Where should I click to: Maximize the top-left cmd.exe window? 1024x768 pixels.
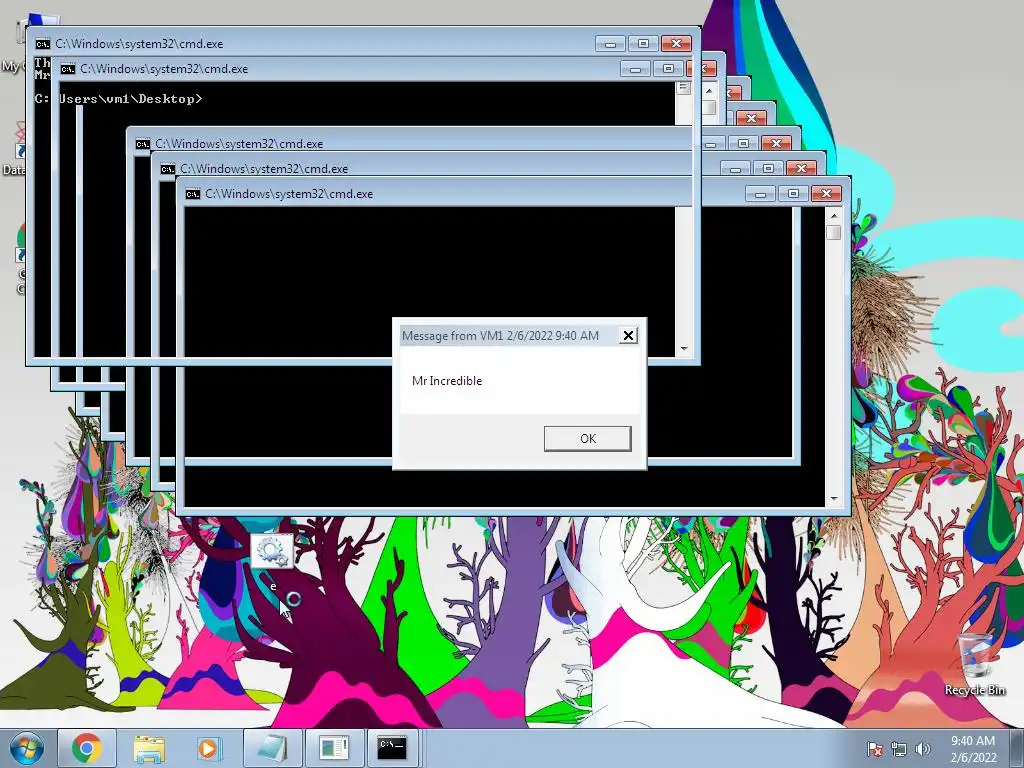(x=643, y=44)
